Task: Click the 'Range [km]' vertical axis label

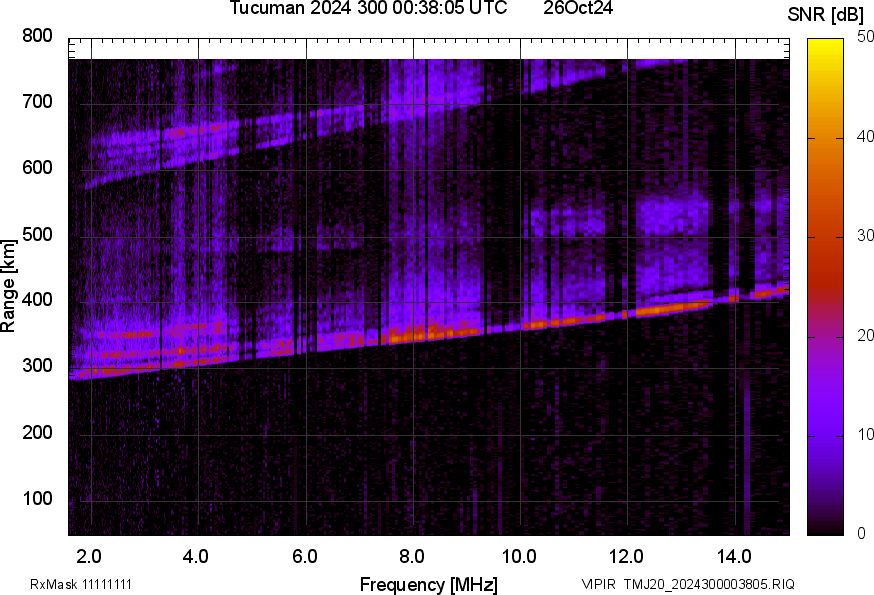Action: (x=9, y=286)
